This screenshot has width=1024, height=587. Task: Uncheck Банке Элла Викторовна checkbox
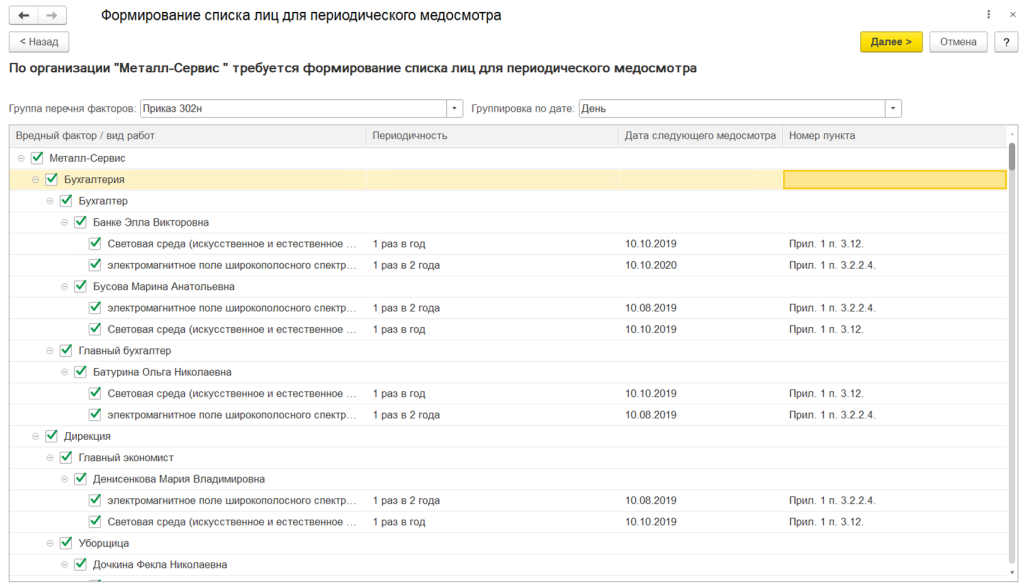(x=80, y=222)
